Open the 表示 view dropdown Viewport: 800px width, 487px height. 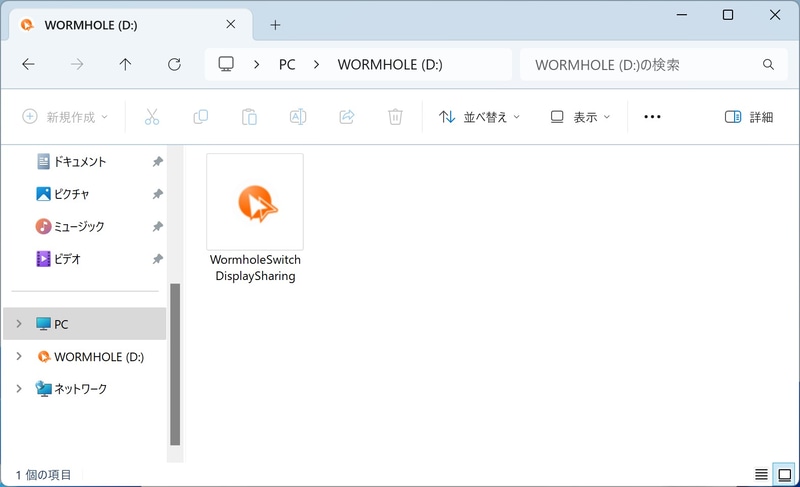point(580,117)
